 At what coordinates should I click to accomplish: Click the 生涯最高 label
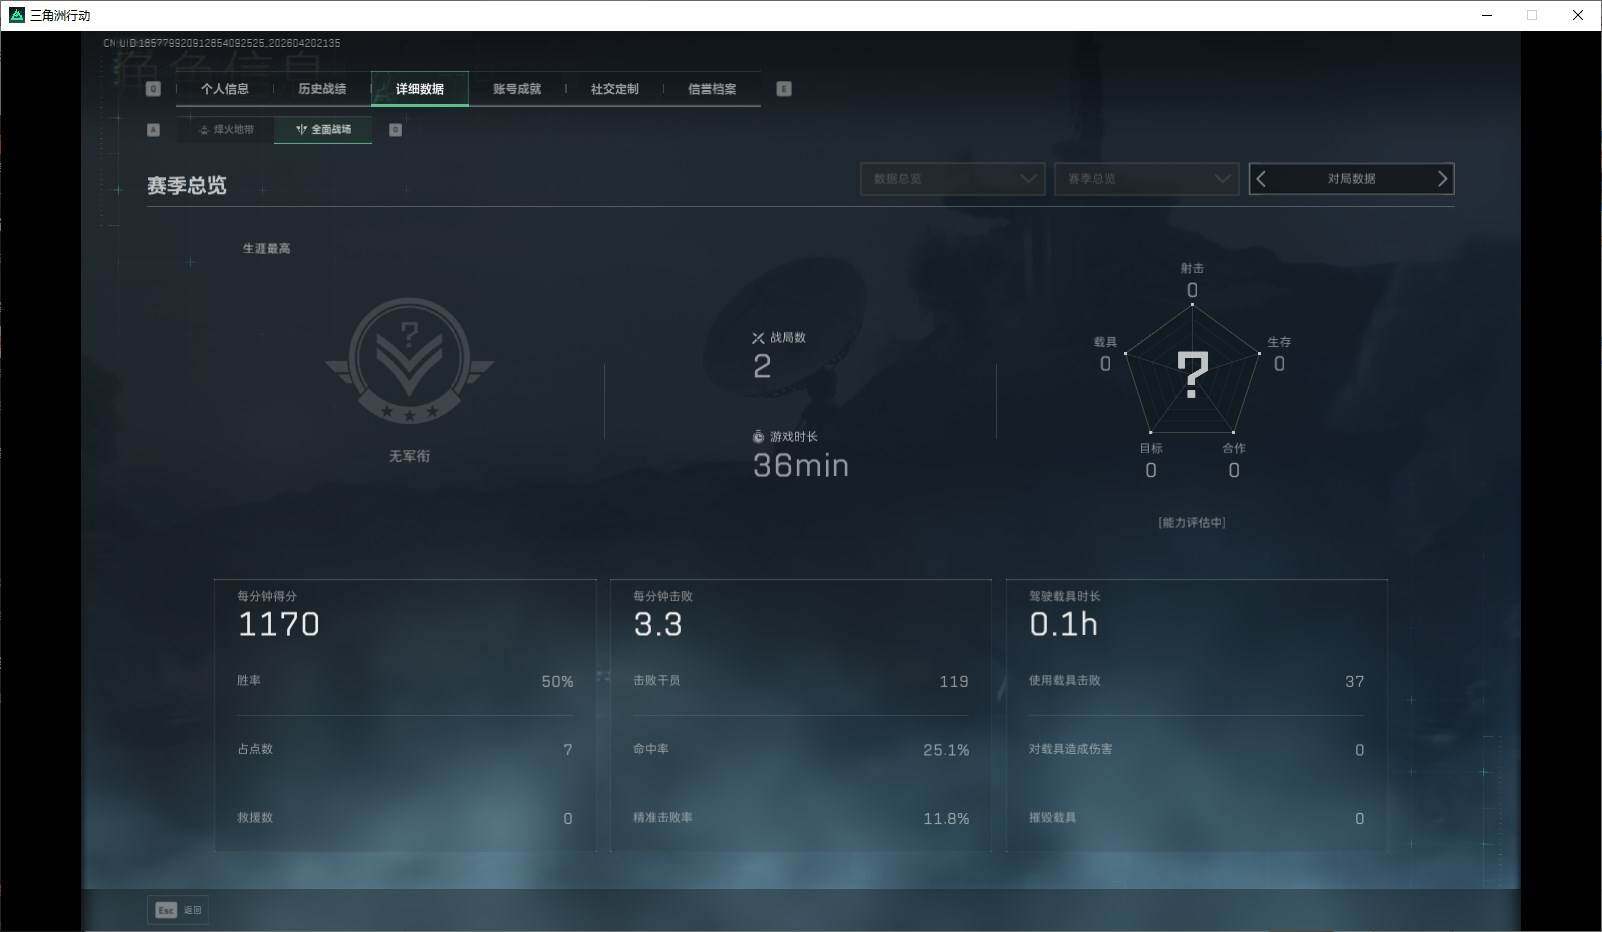[x=267, y=248]
